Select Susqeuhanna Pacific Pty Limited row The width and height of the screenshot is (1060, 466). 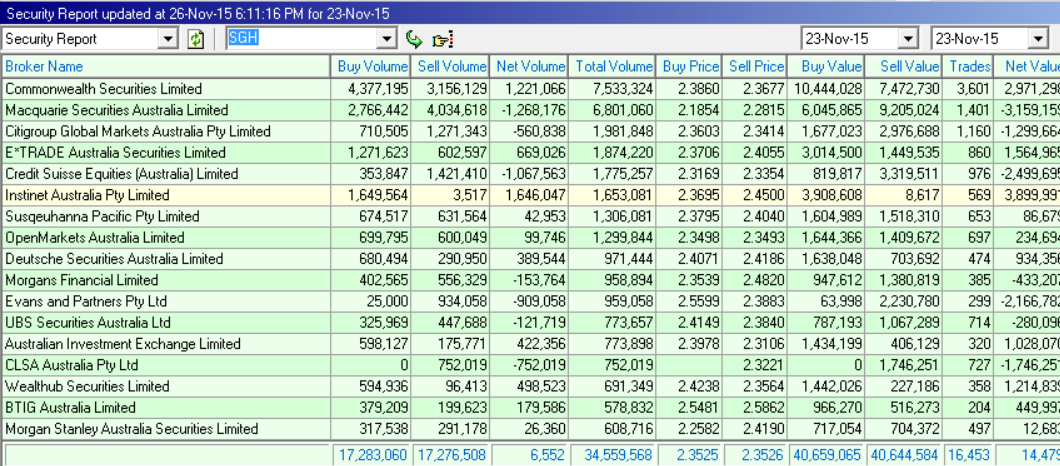(530, 216)
